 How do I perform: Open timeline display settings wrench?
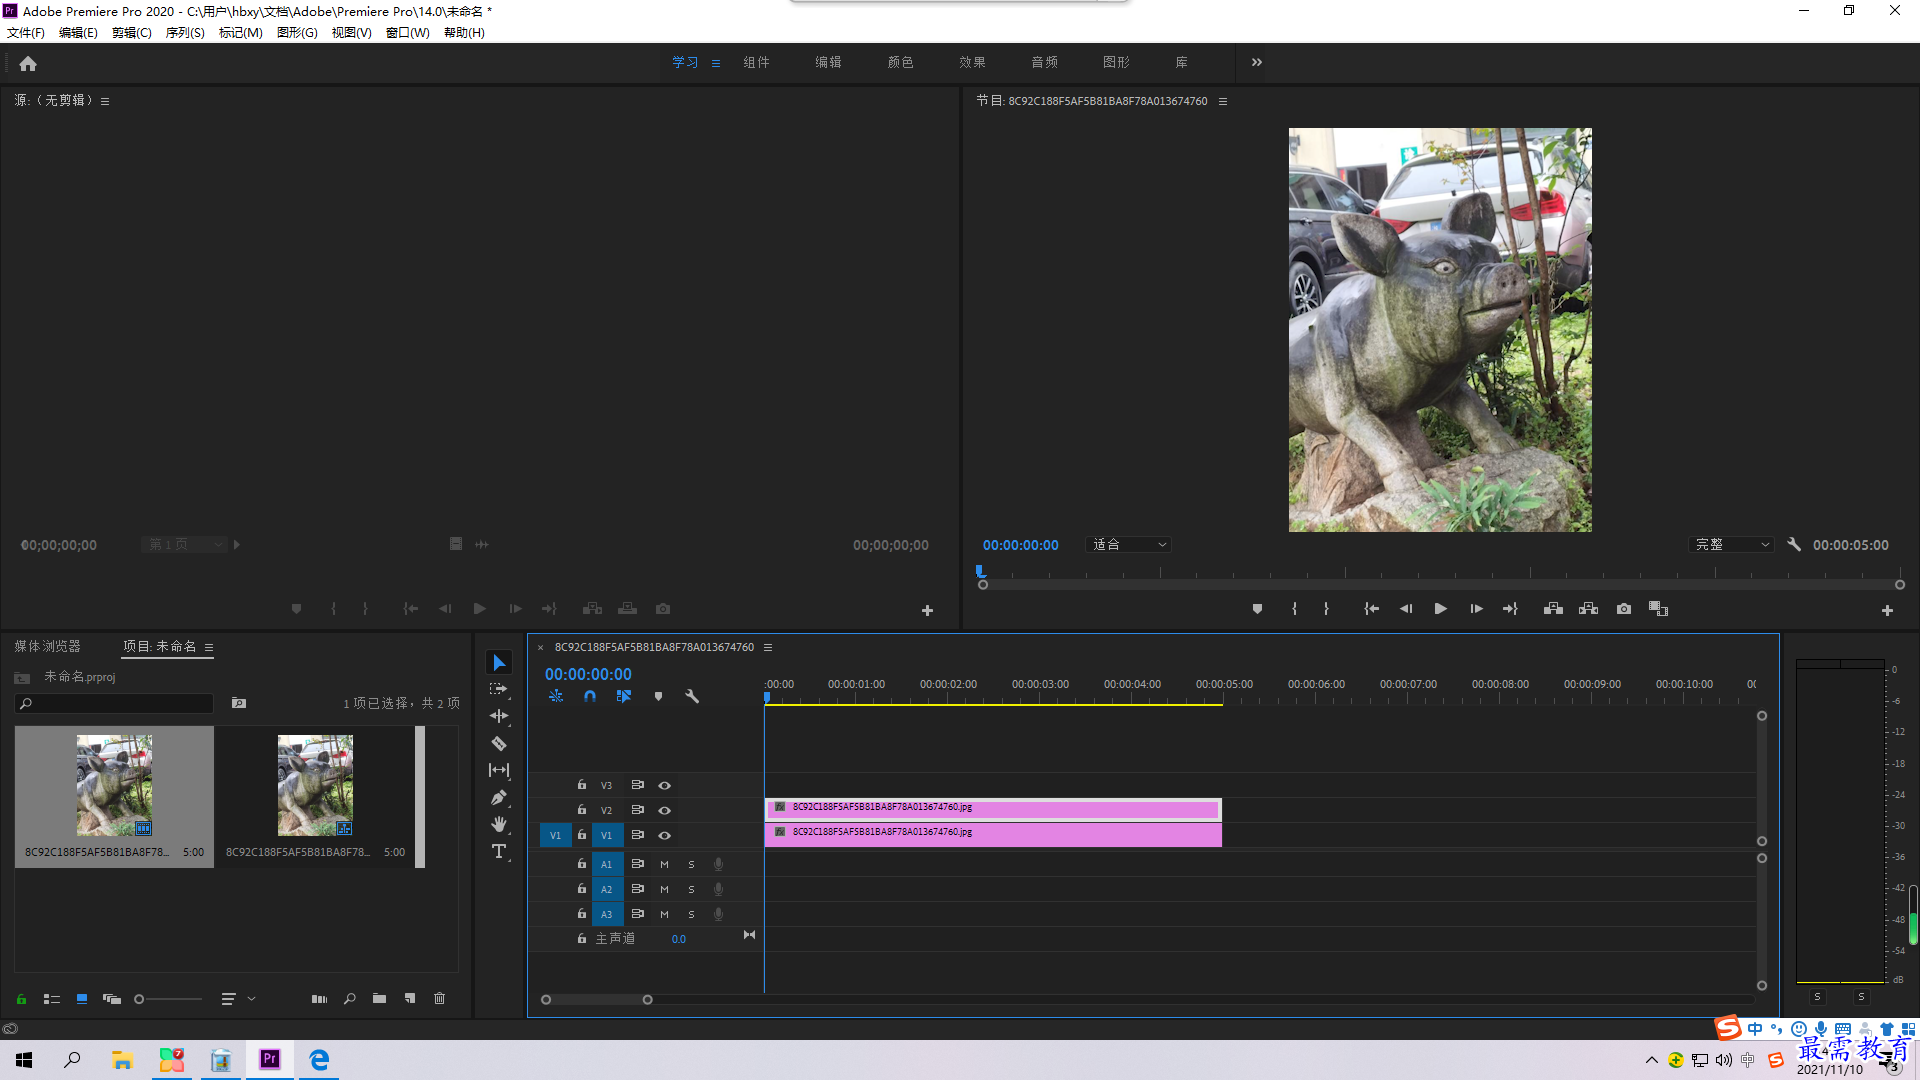[691, 696]
